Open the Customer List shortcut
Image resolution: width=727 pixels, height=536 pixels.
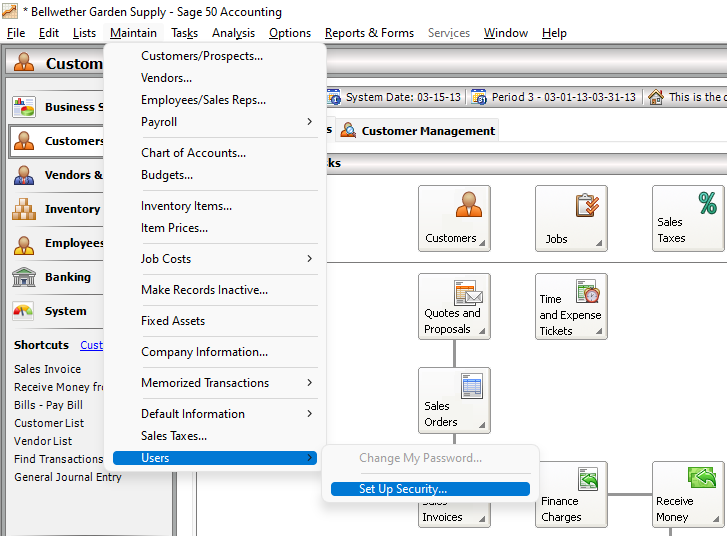click(x=49, y=423)
